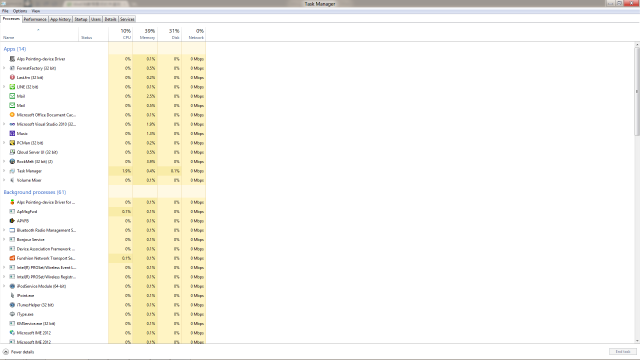Select the Intel PROSet/Wireless Event Log icon
Image resolution: width=640 pixels, height=360 pixels.
pos(12,268)
